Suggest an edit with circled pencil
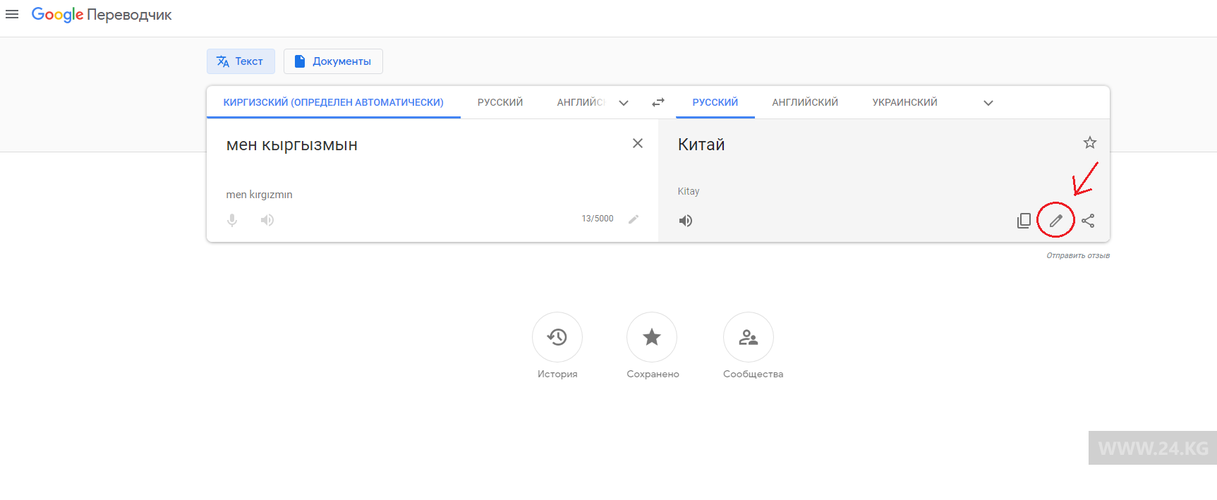 (1055, 220)
